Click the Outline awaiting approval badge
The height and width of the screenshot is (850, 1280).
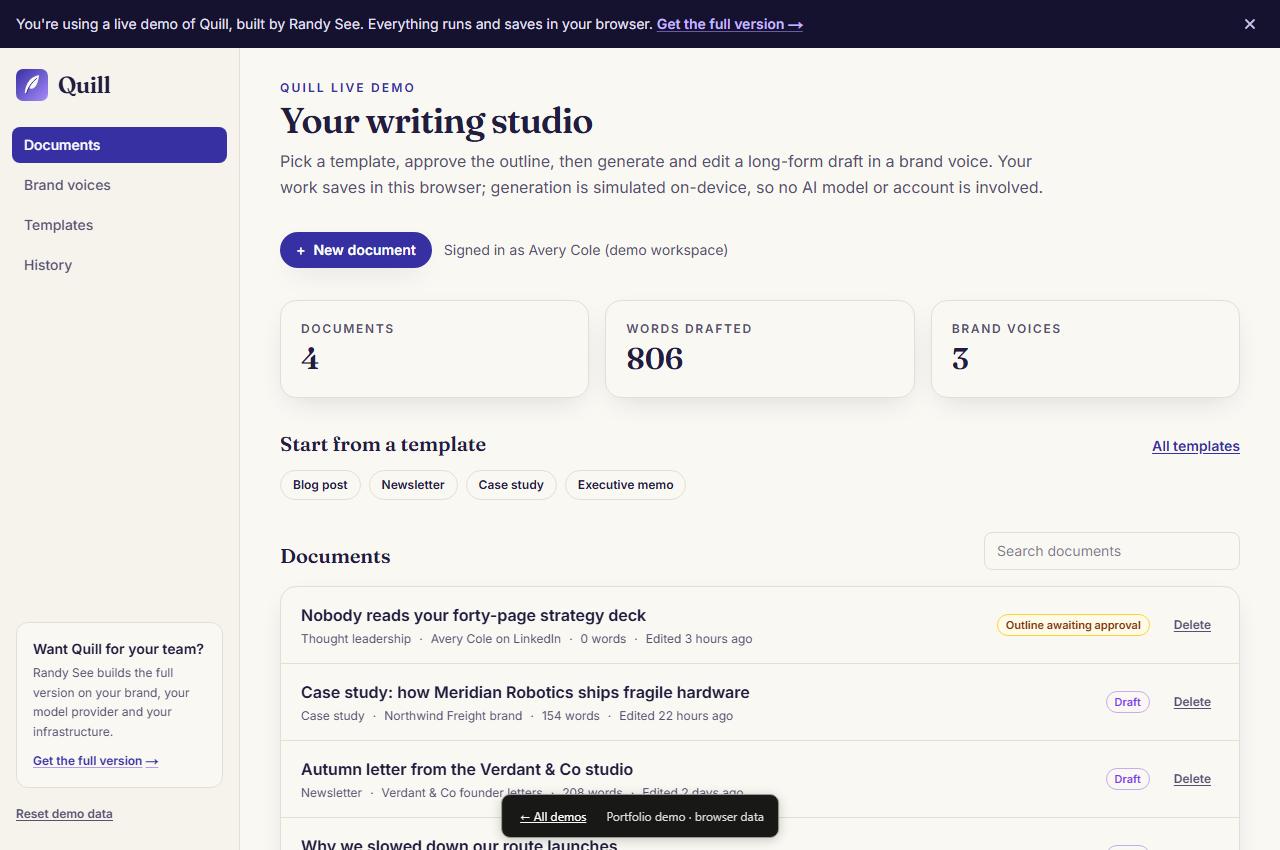pyautogui.click(x=1073, y=625)
